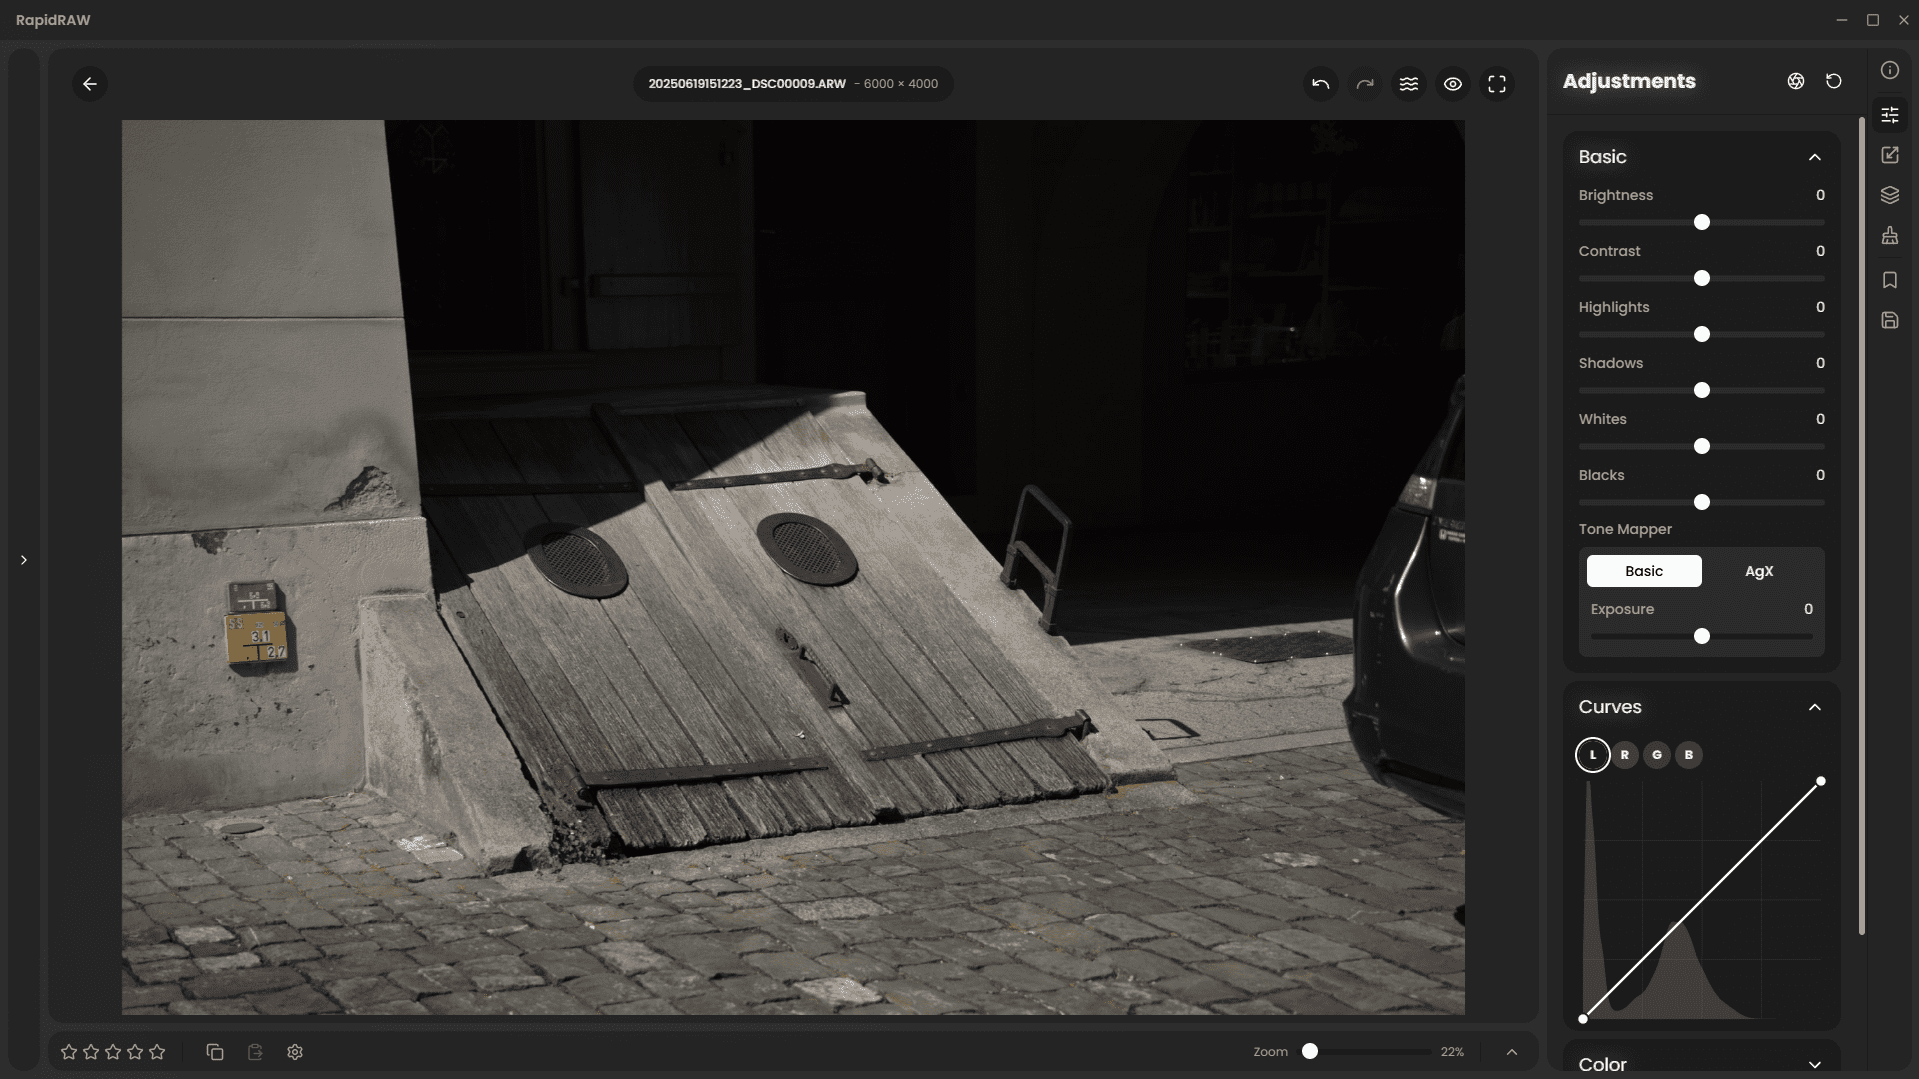Screen dimensions: 1919x1079
Task: Rate the photo four stars
Action: click(135, 1052)
